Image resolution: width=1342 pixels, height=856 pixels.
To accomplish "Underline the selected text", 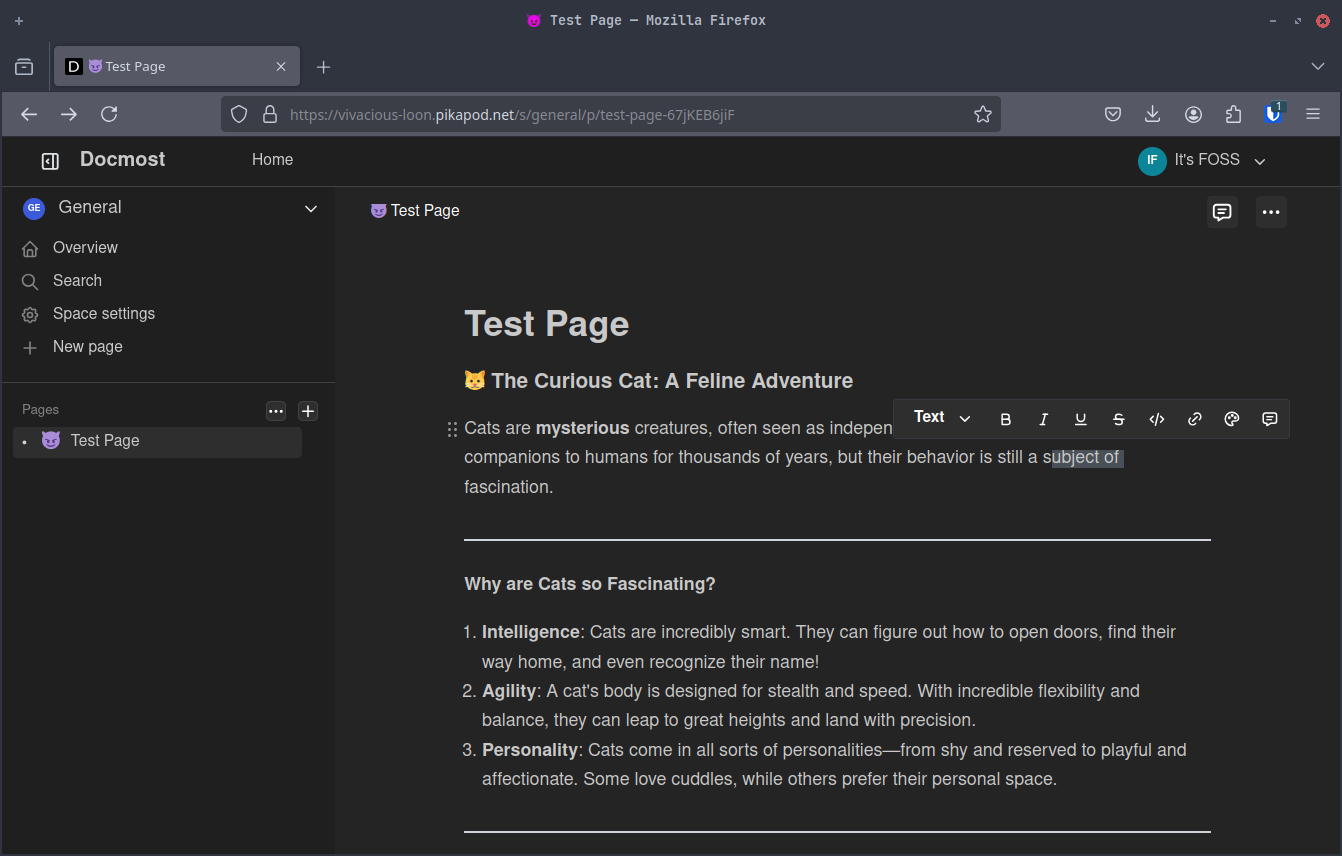I will click(1081, 419).
